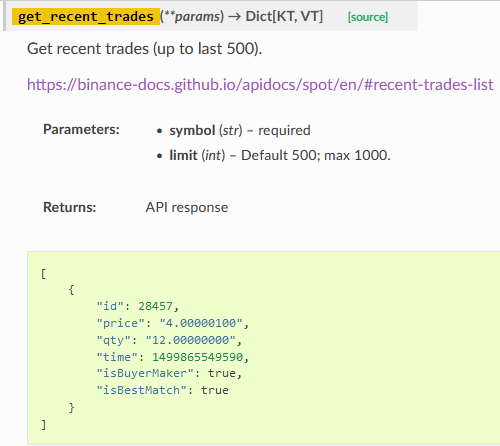This screenshot has width=500, height=446.
Task: Click the "Parameters:" label
Action: [x=81, y=129]
